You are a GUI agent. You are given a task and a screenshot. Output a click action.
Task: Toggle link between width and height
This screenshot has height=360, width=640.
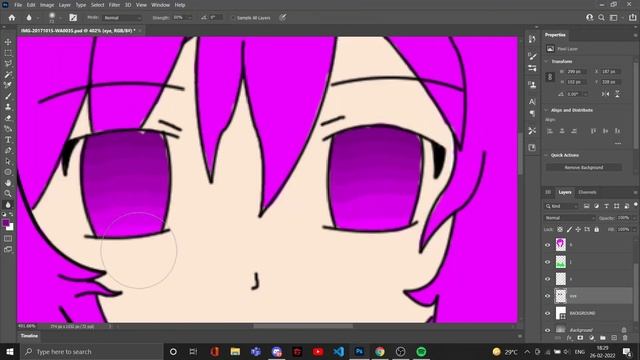click(550, 77)
